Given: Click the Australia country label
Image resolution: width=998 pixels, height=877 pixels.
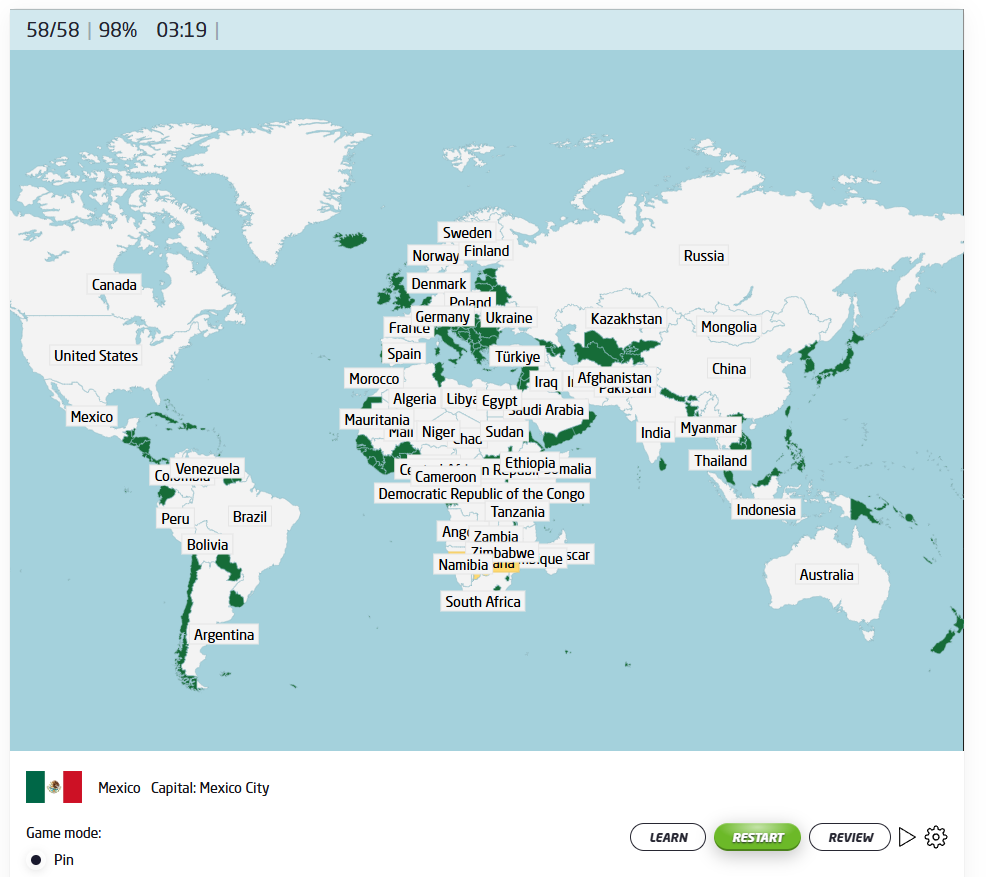Looking at the screenshot, I should point(826,575).
